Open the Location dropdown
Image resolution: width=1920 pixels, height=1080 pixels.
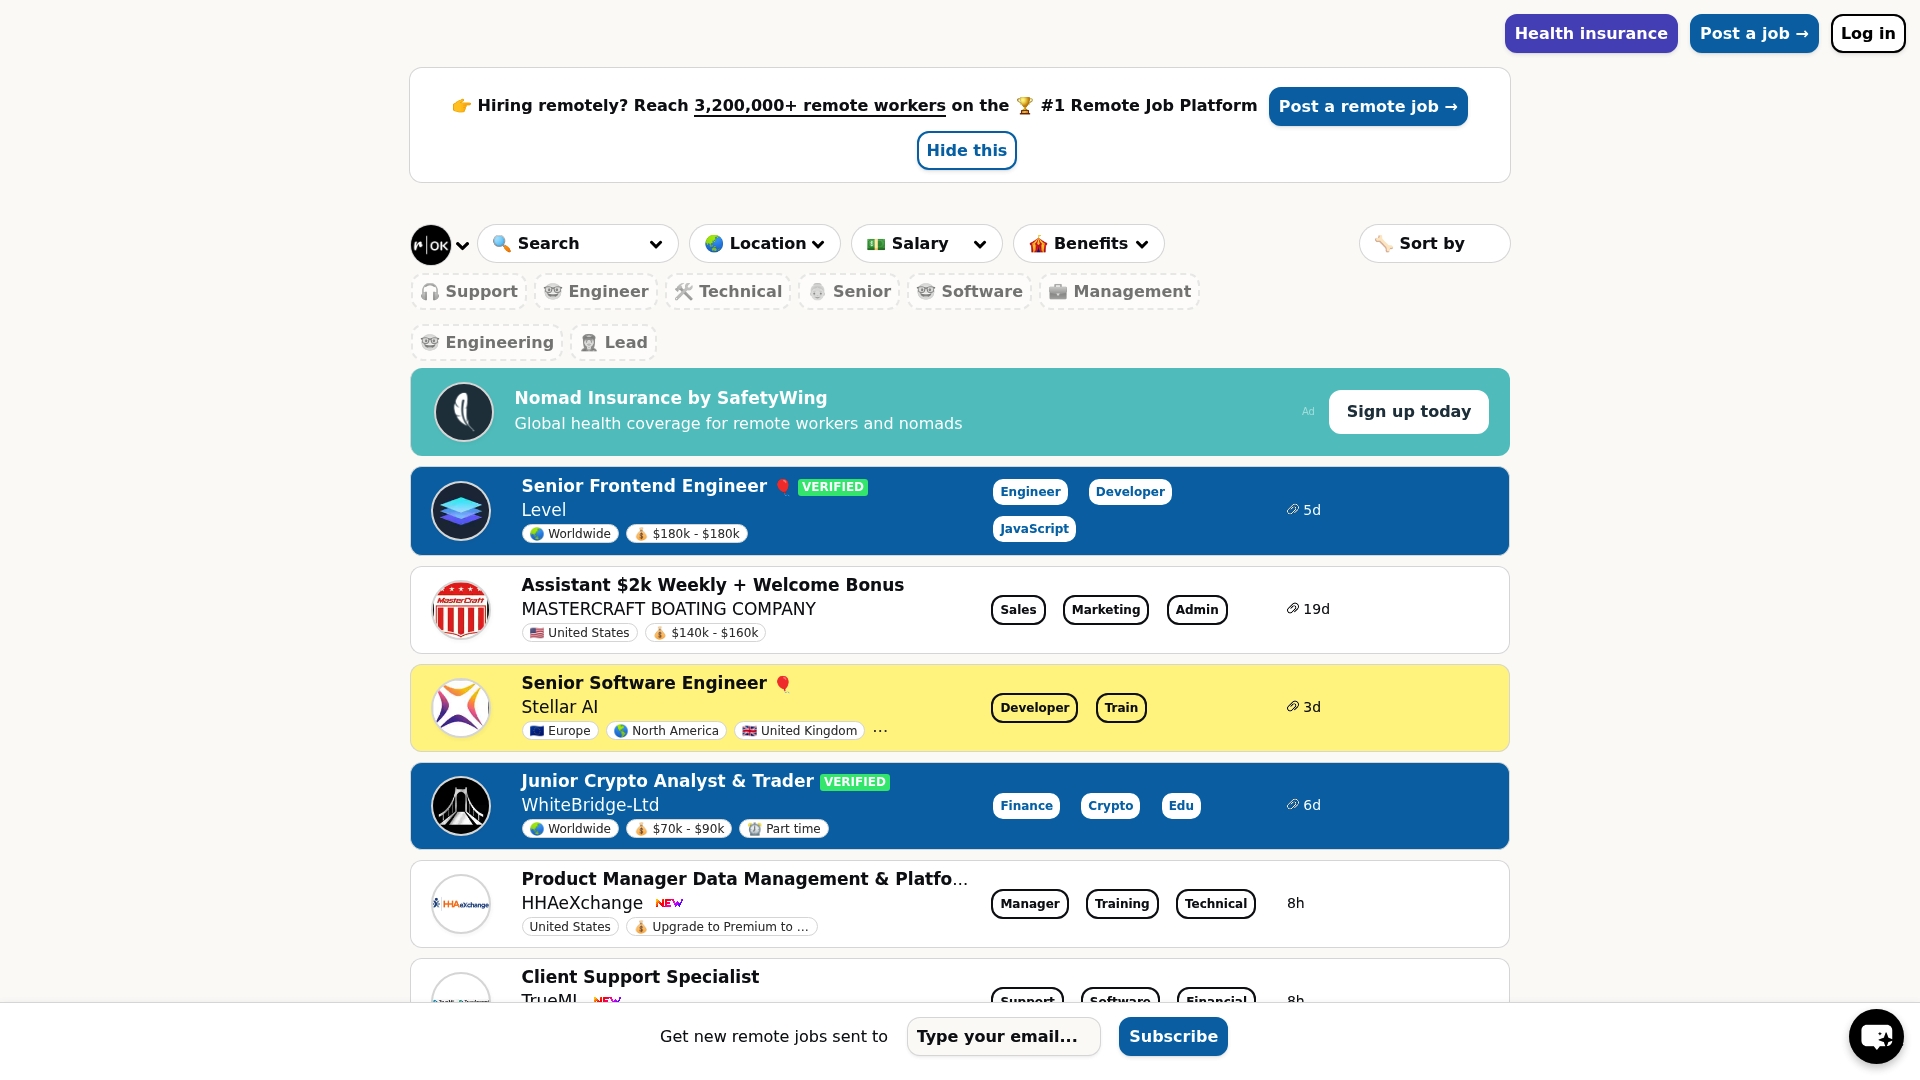764,243
